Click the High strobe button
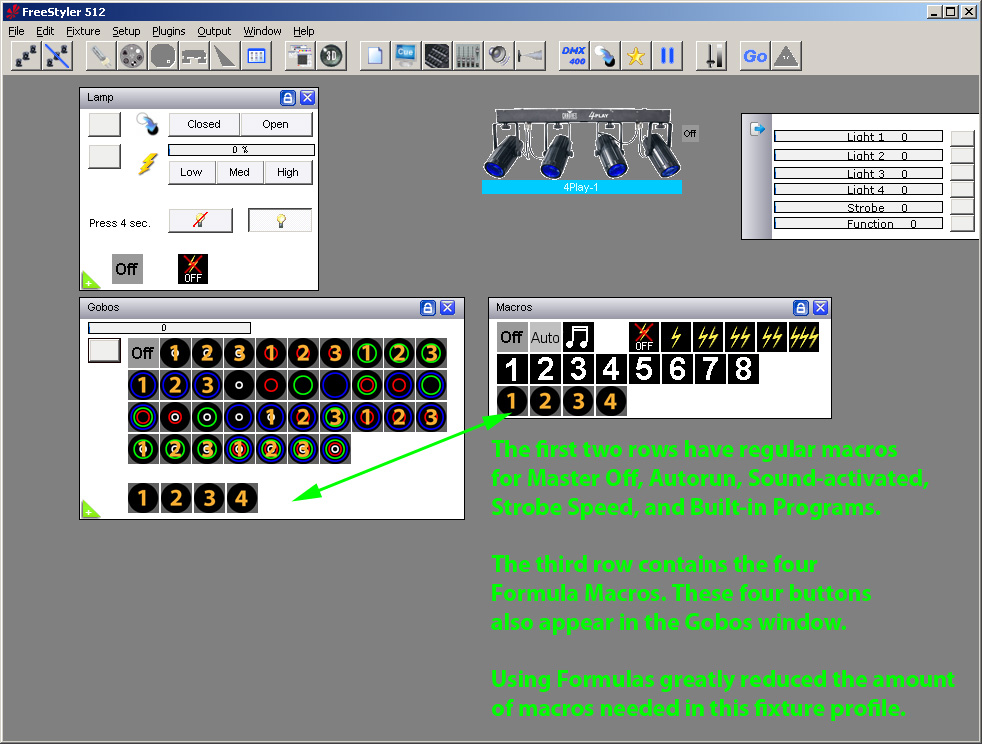 pyautogui.click(x=287, y=172)
